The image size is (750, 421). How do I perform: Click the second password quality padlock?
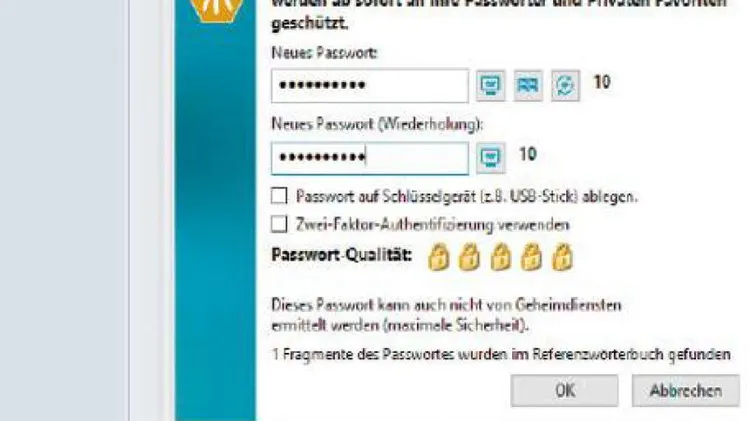coord(469,257)
